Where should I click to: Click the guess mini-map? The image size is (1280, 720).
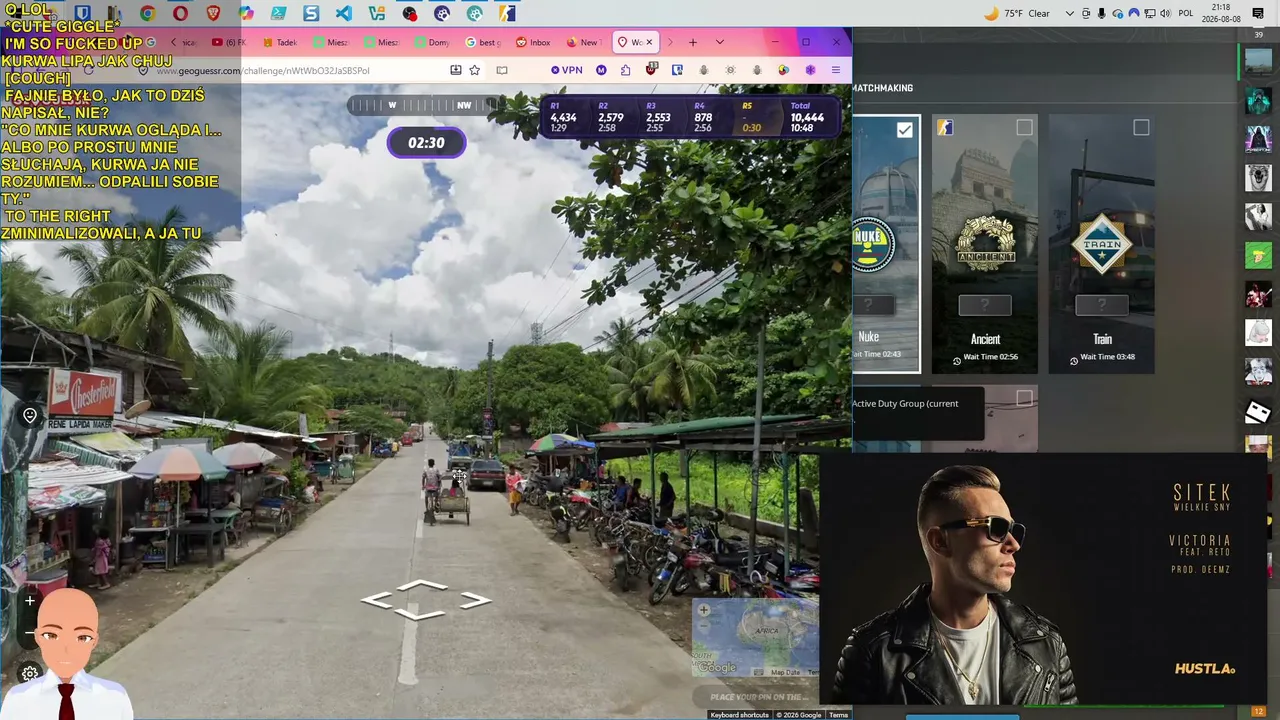click(755, 638)
